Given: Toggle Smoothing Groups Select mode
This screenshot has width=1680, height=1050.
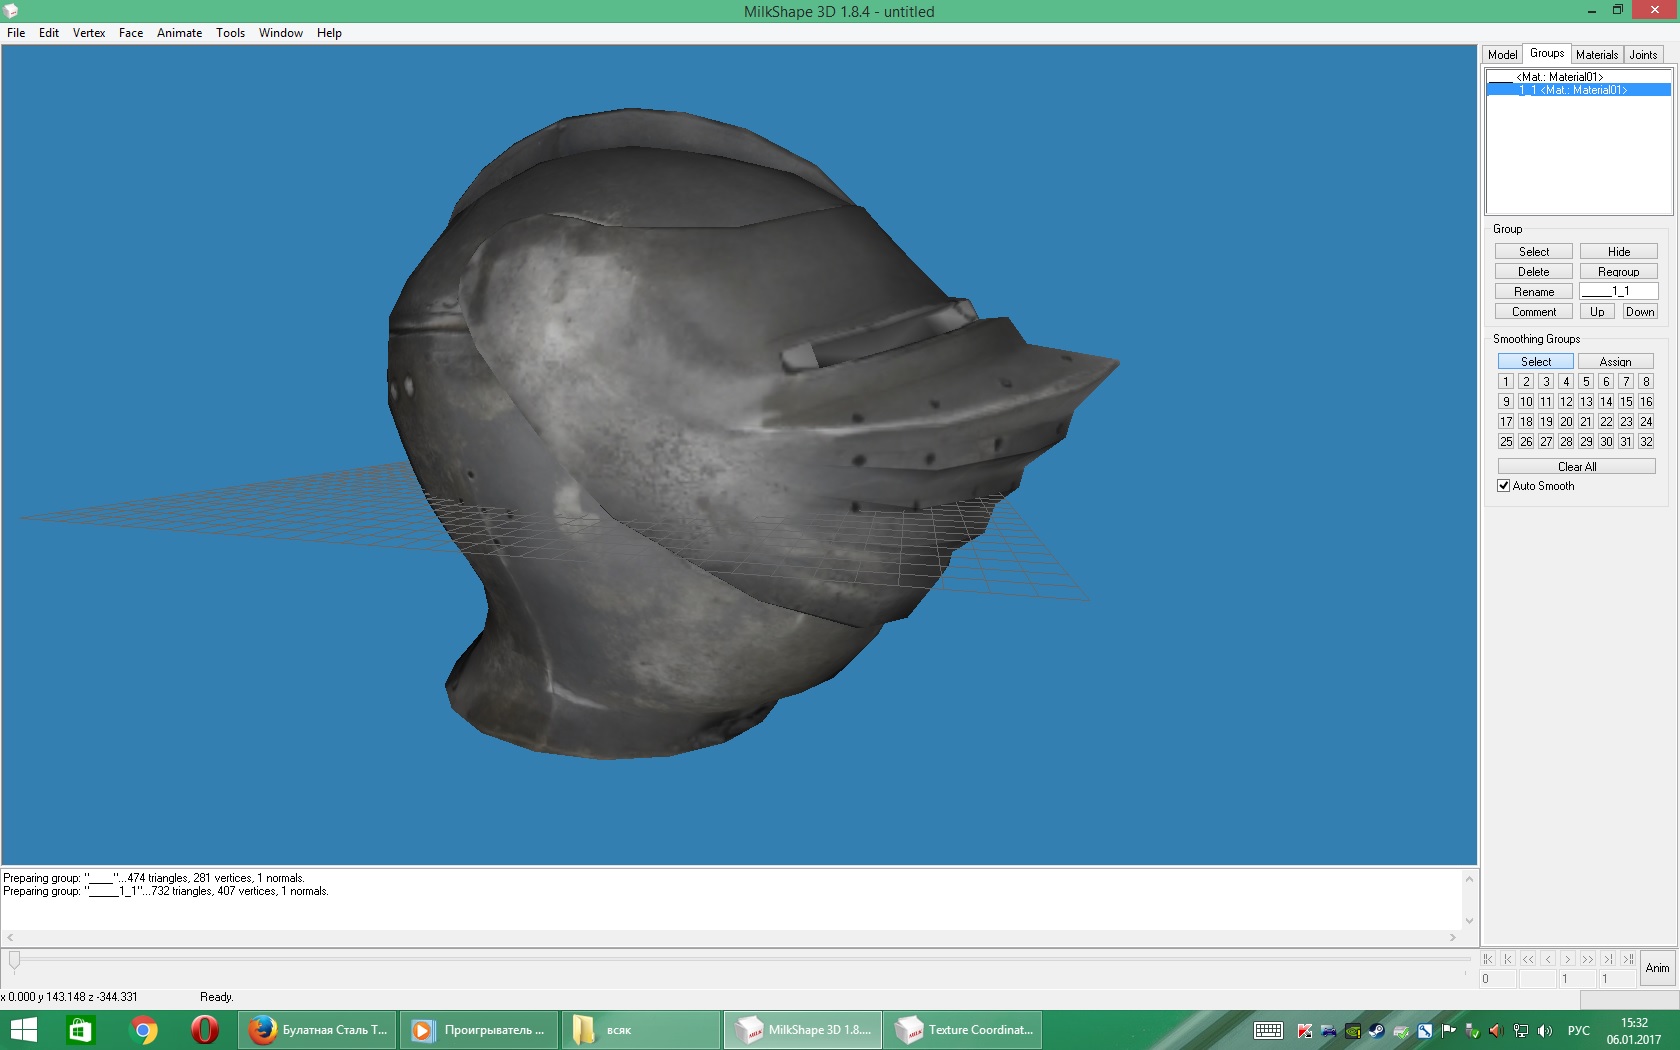Looking at the screenshot, I should click(1536, 362).
